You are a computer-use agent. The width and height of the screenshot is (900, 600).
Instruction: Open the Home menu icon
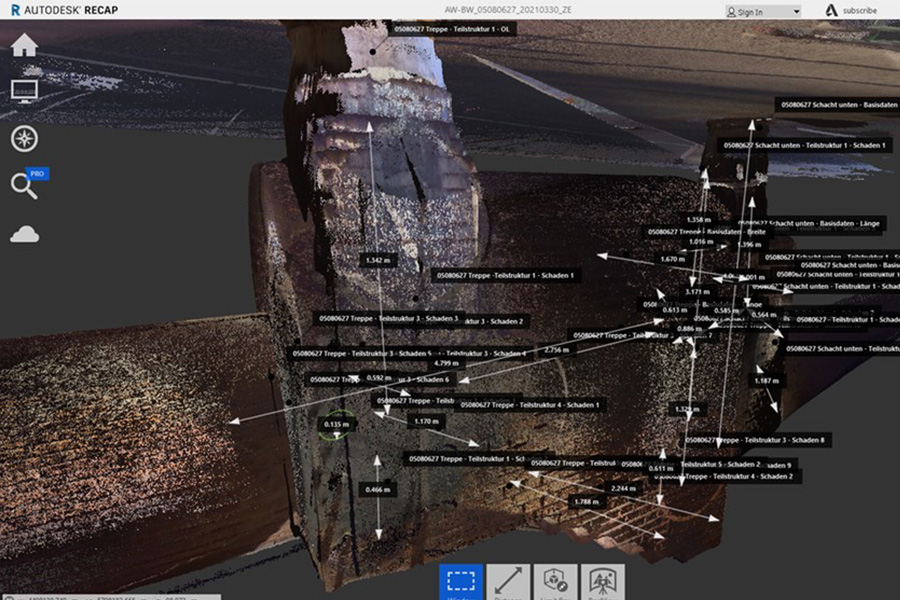click(x=24, y=46)
